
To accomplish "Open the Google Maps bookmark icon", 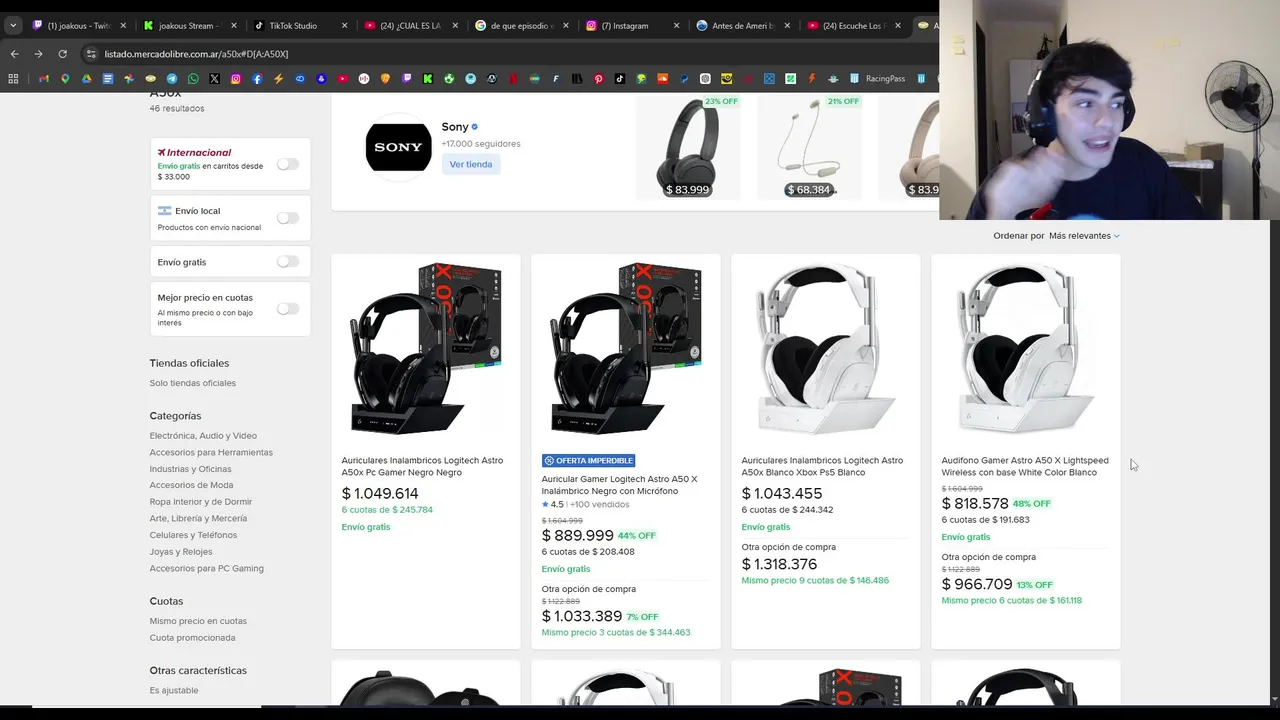I will (65, 78).
